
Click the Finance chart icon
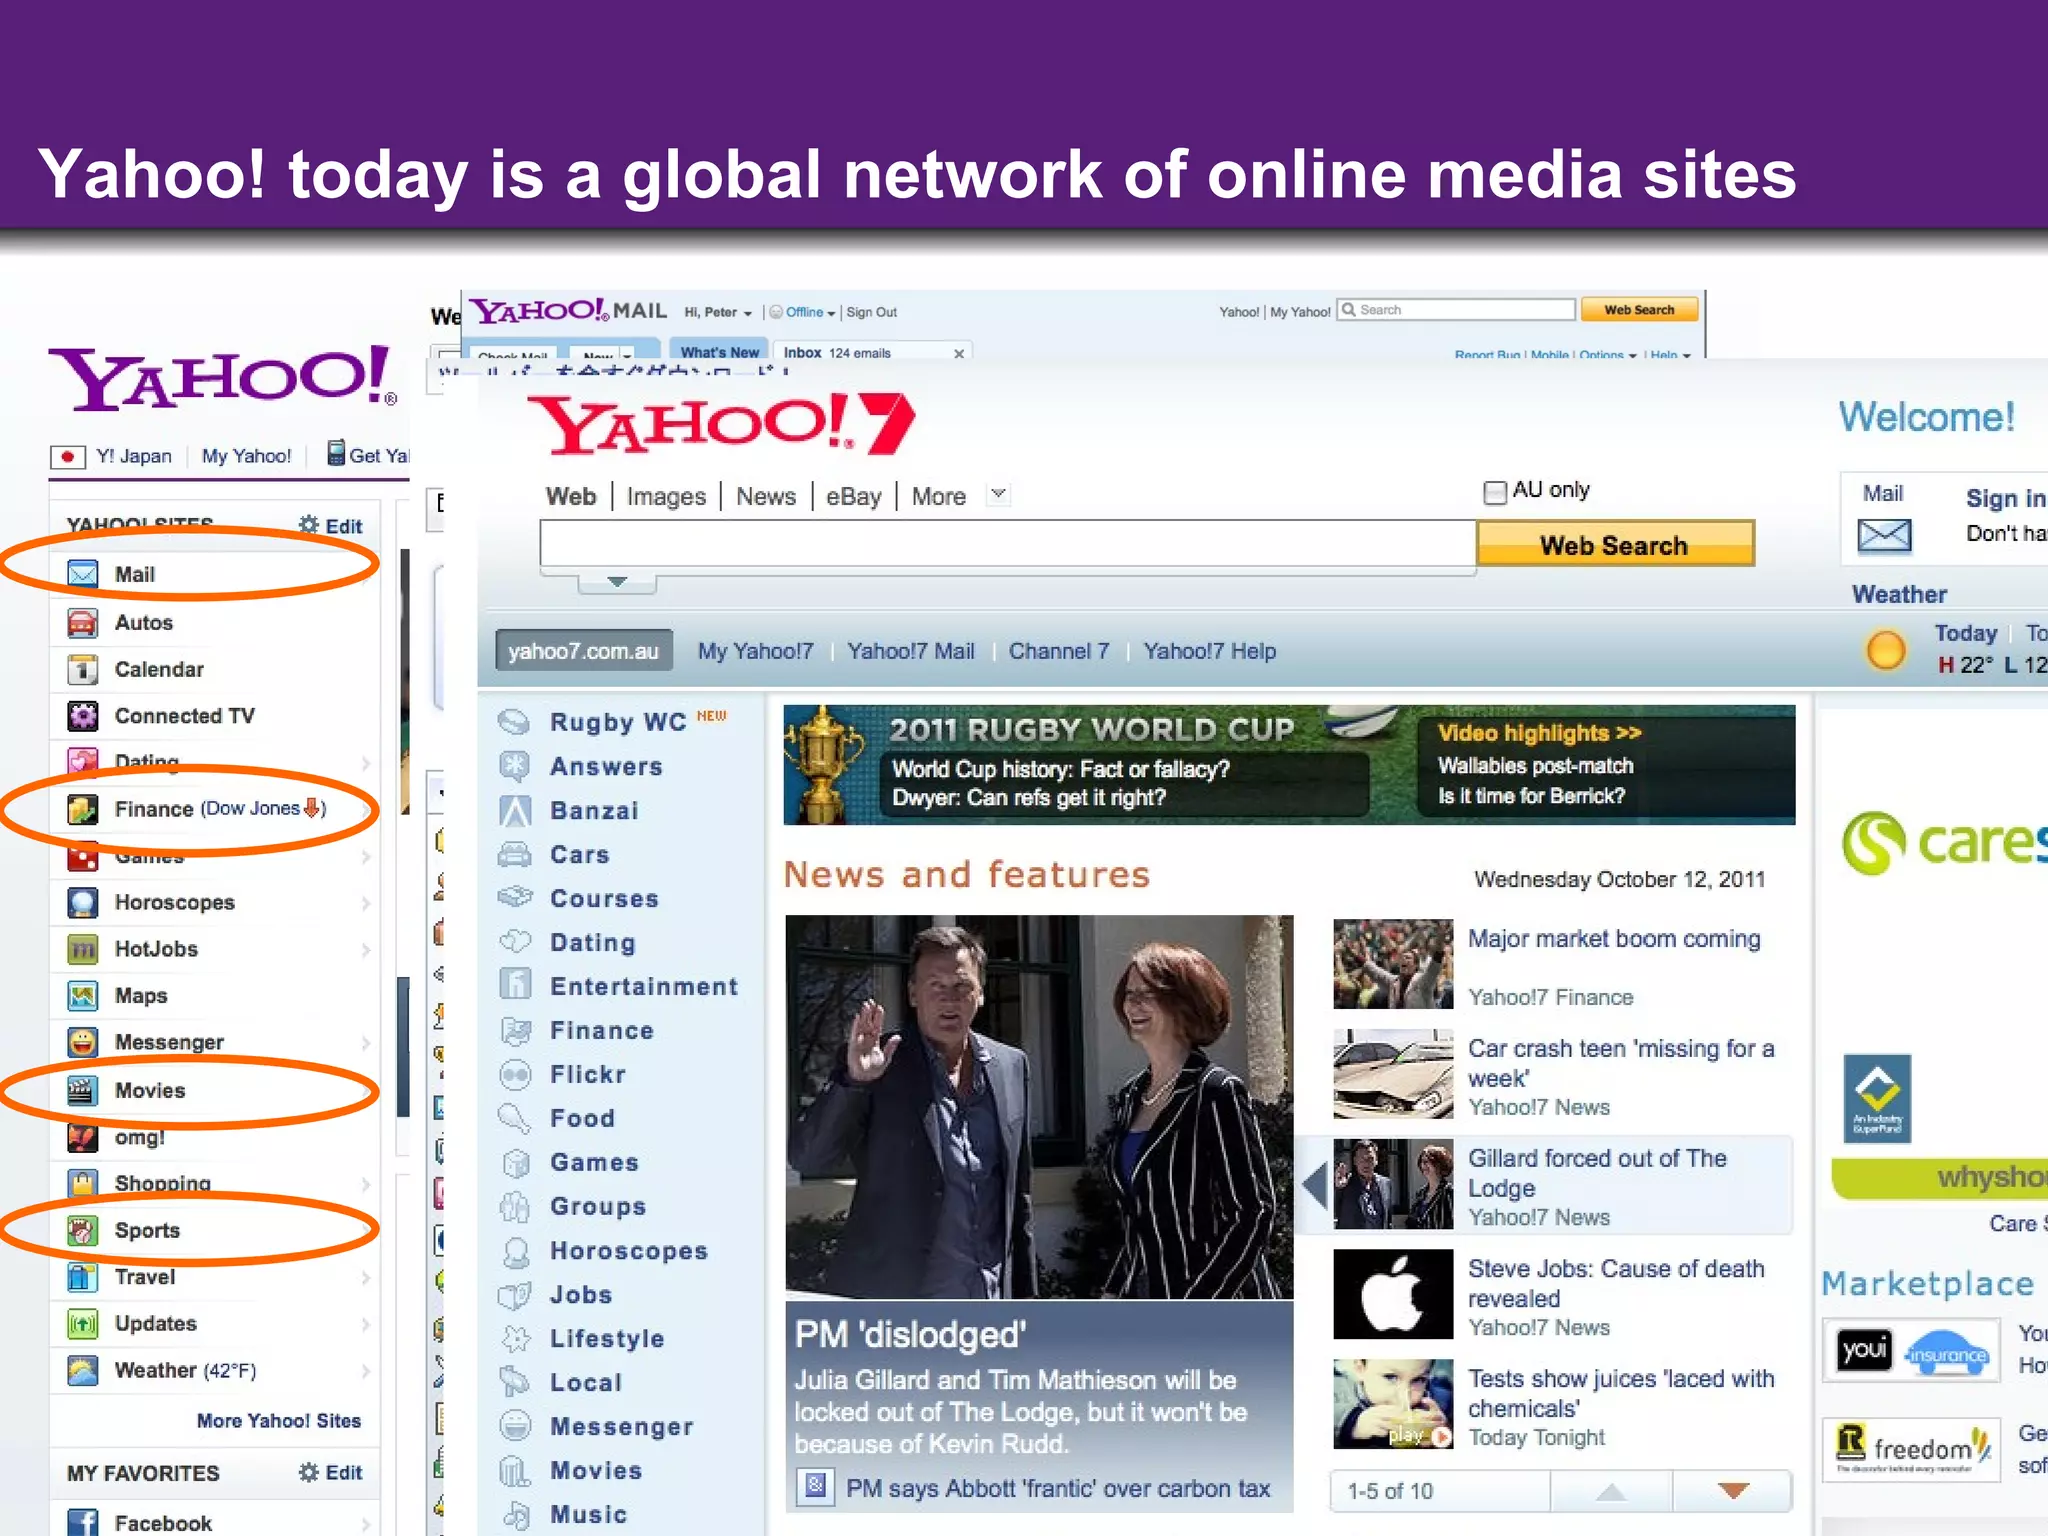tap(82, 809)
